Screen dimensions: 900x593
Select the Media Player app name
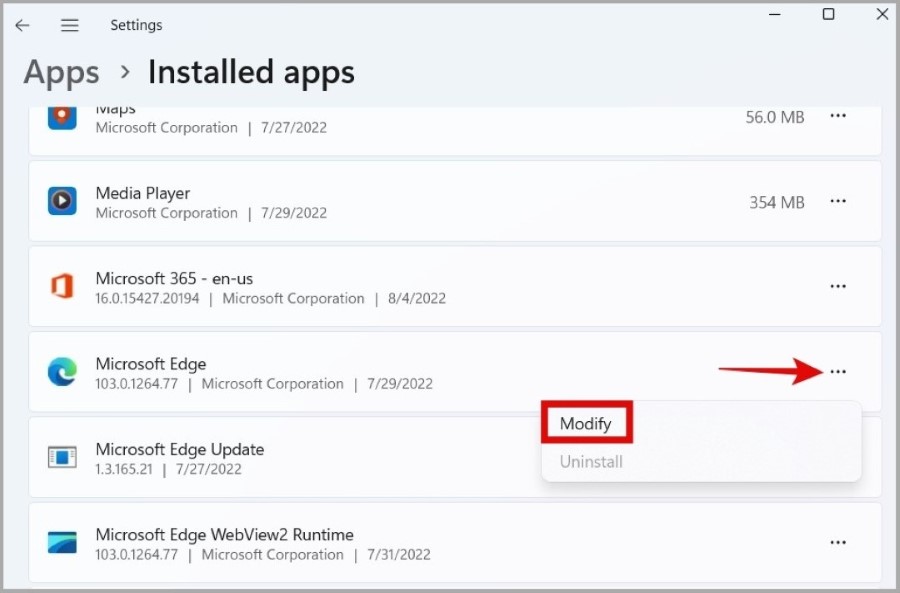tap(143, 193)
